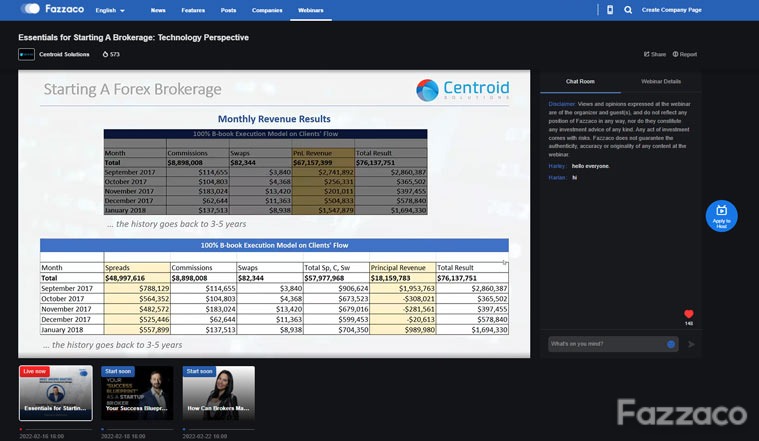The height and width of the screenshot is (441, 759).
Task: Click the $67,157,399 Pnl Revenue total cell
Action: click(323, 163)
